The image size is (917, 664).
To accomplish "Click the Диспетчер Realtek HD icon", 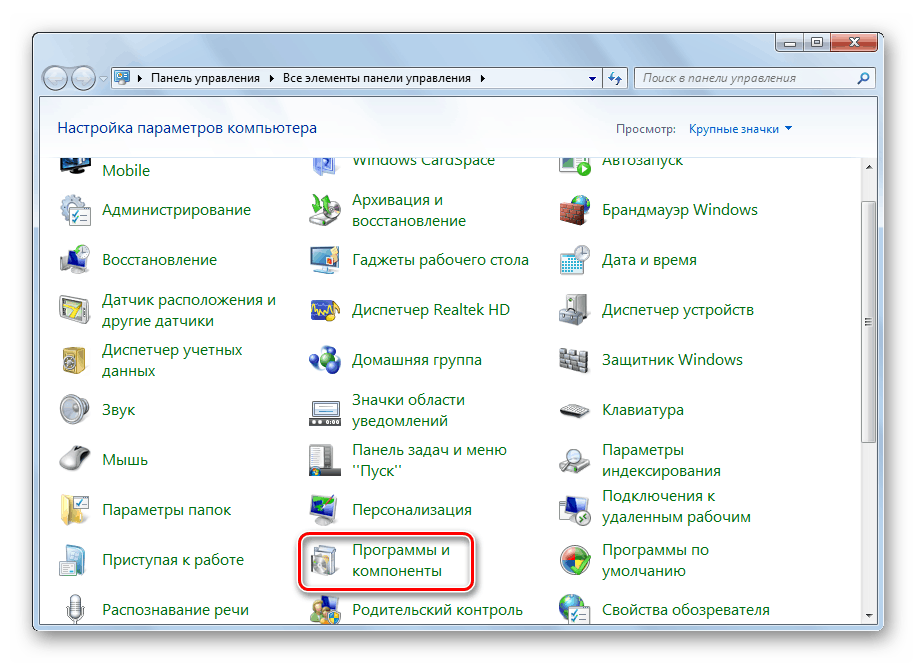I will coord(325,310).
